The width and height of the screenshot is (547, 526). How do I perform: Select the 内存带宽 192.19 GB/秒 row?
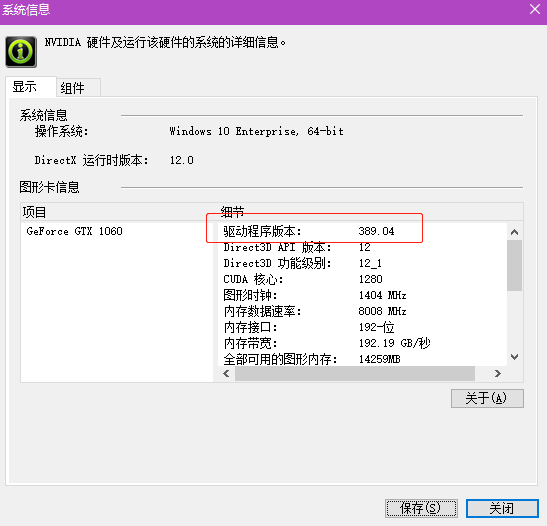pos(362,343)
